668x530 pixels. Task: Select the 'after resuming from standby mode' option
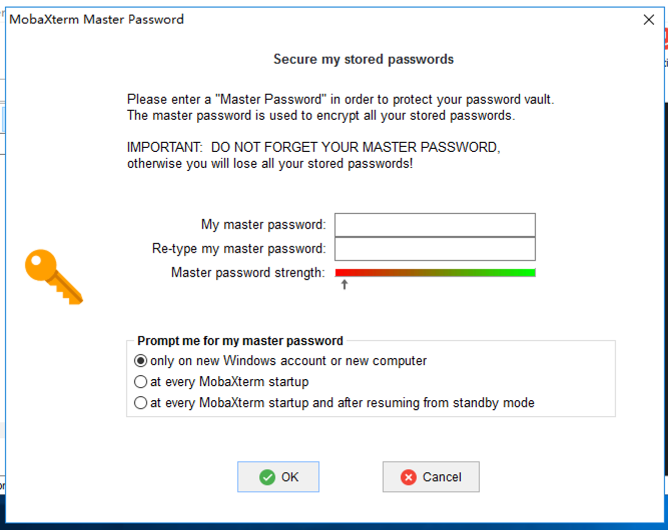tap(141, 403)
